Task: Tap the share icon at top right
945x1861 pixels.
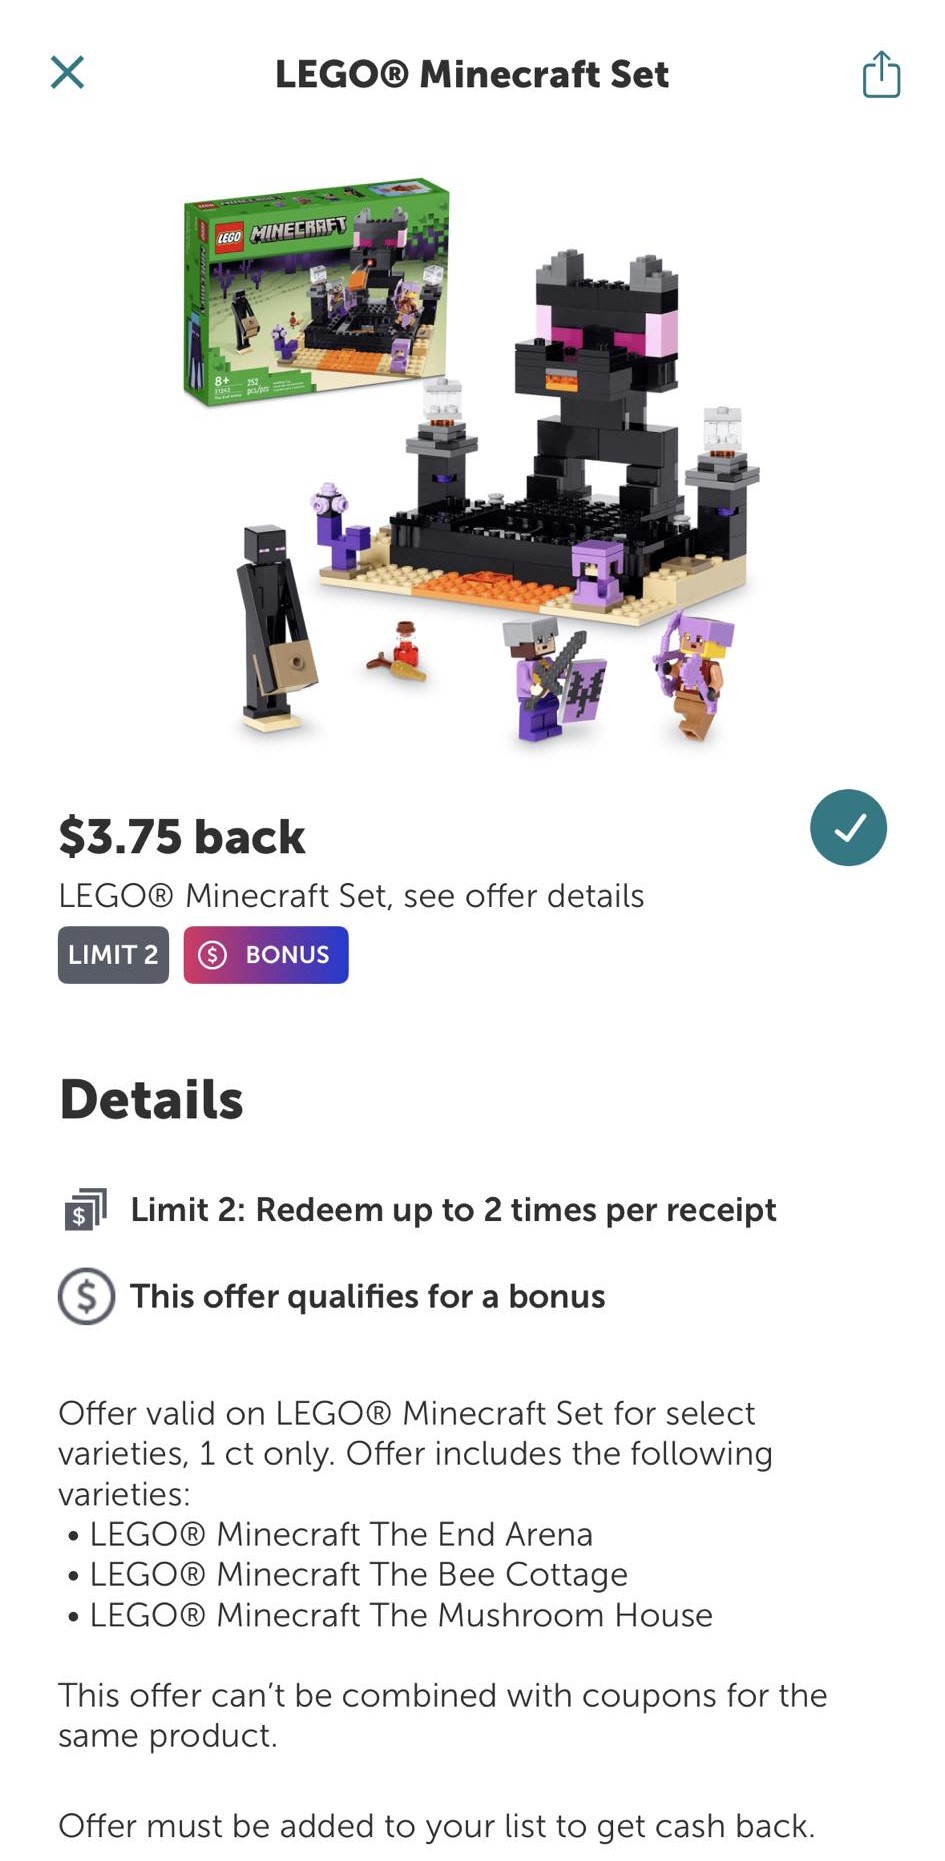Action: pyautogui.click(x=881, y=74)
